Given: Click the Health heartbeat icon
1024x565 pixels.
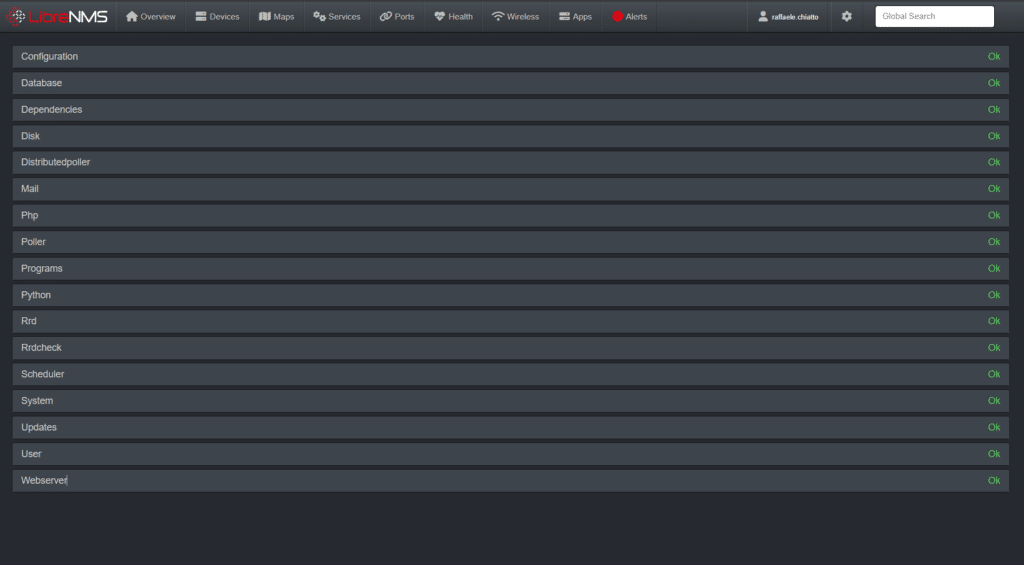Looking at the screenshot, I should tap(439, 17).
